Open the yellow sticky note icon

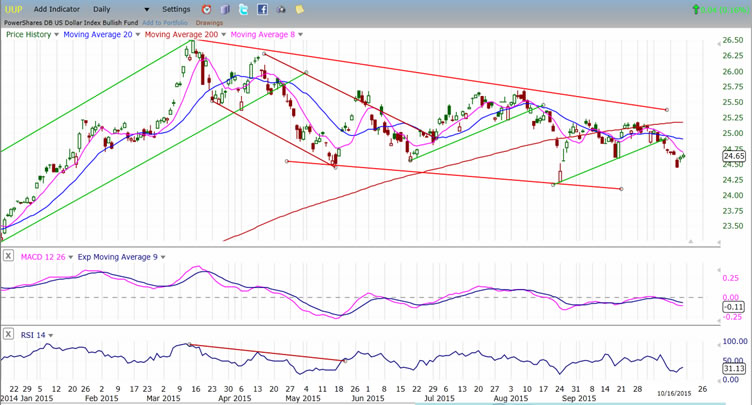pos(299,9)
